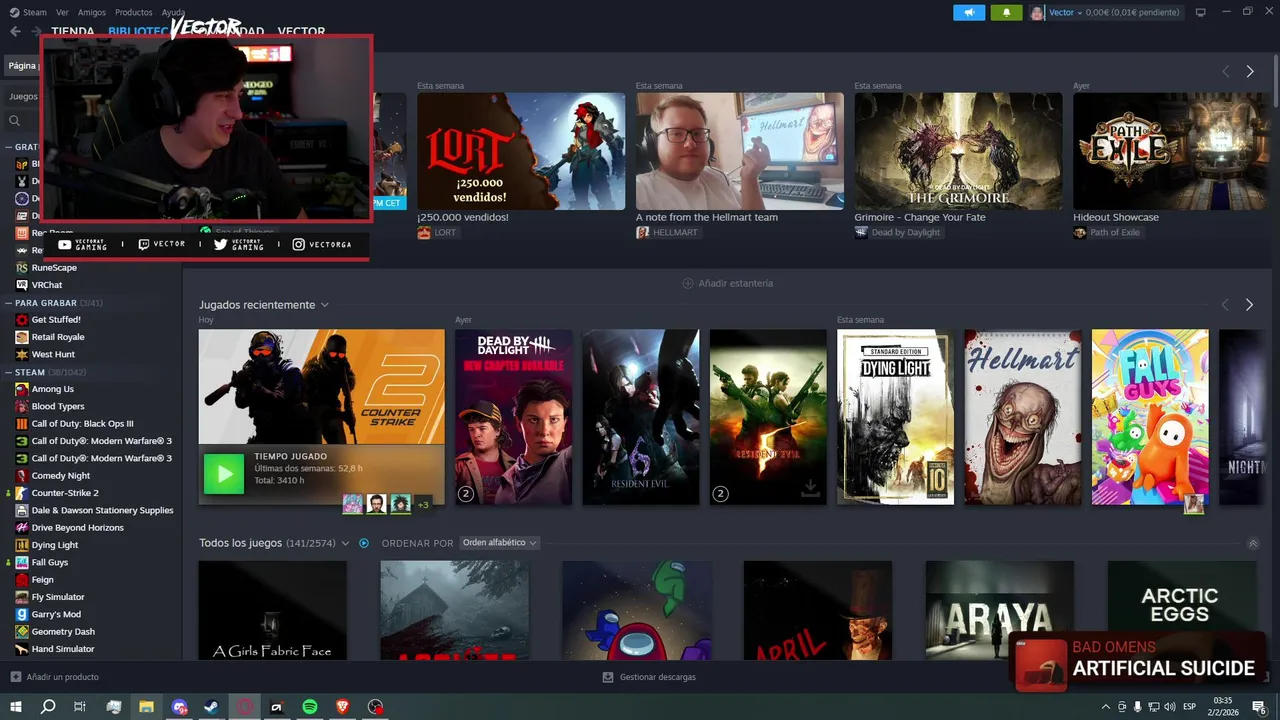Open the Ver menu
1280x720 pixels.
(63, 12)
